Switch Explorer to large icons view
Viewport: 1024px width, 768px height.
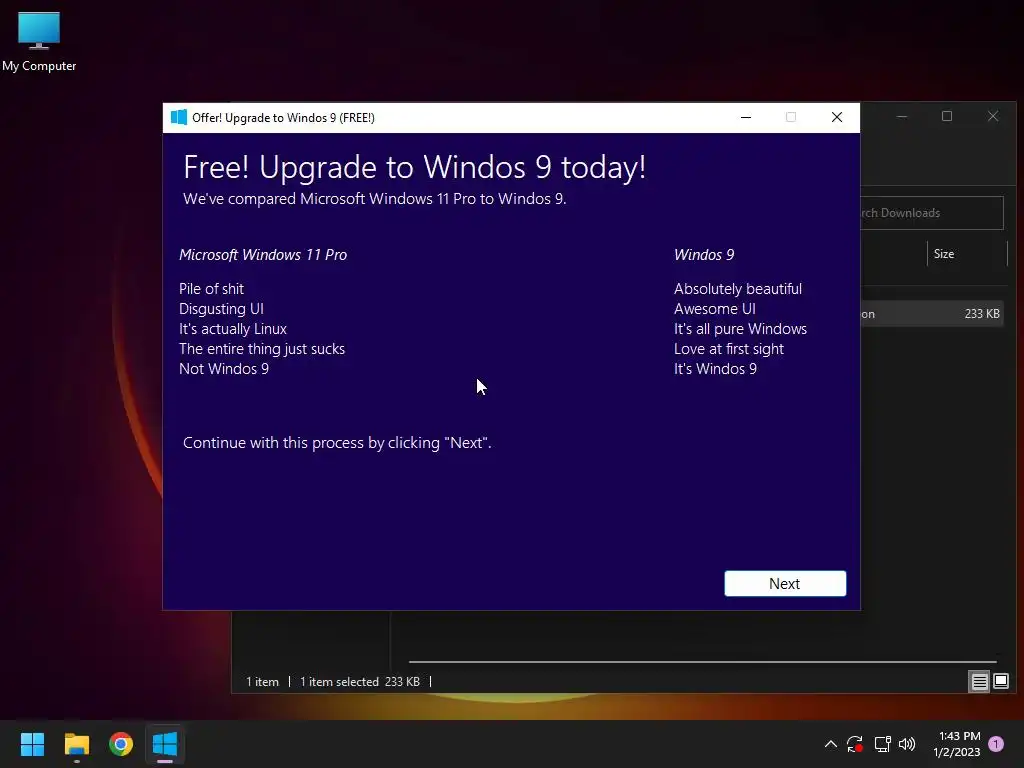1000,682
